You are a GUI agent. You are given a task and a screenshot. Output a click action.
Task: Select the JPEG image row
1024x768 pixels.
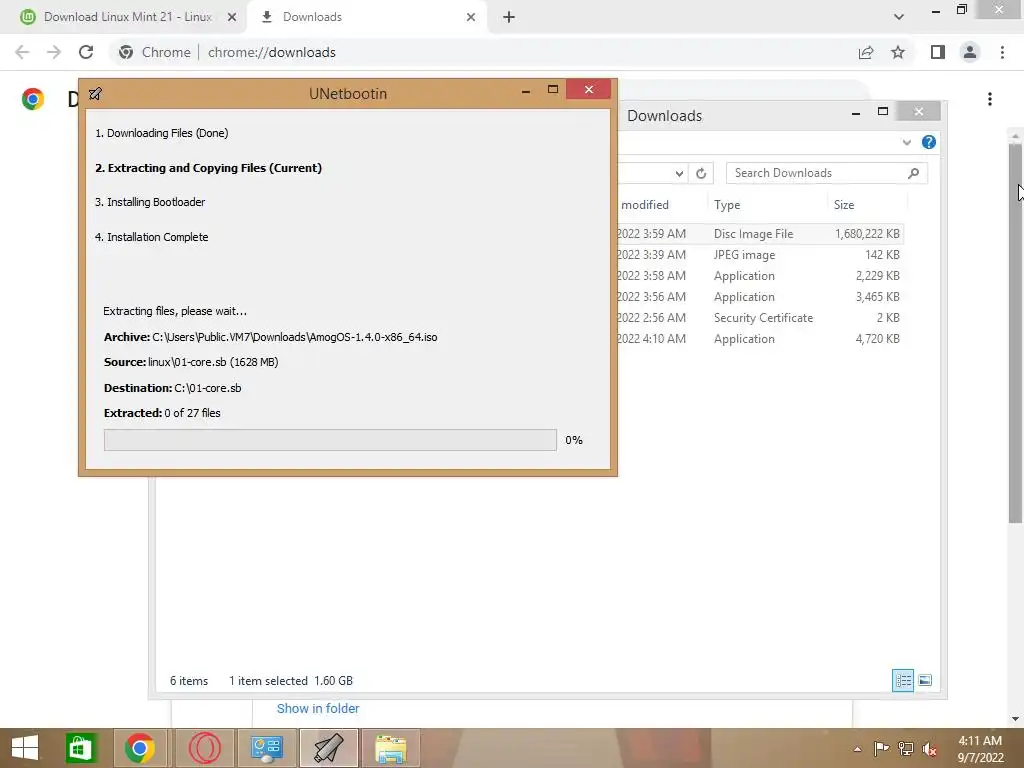coord(761,255)
